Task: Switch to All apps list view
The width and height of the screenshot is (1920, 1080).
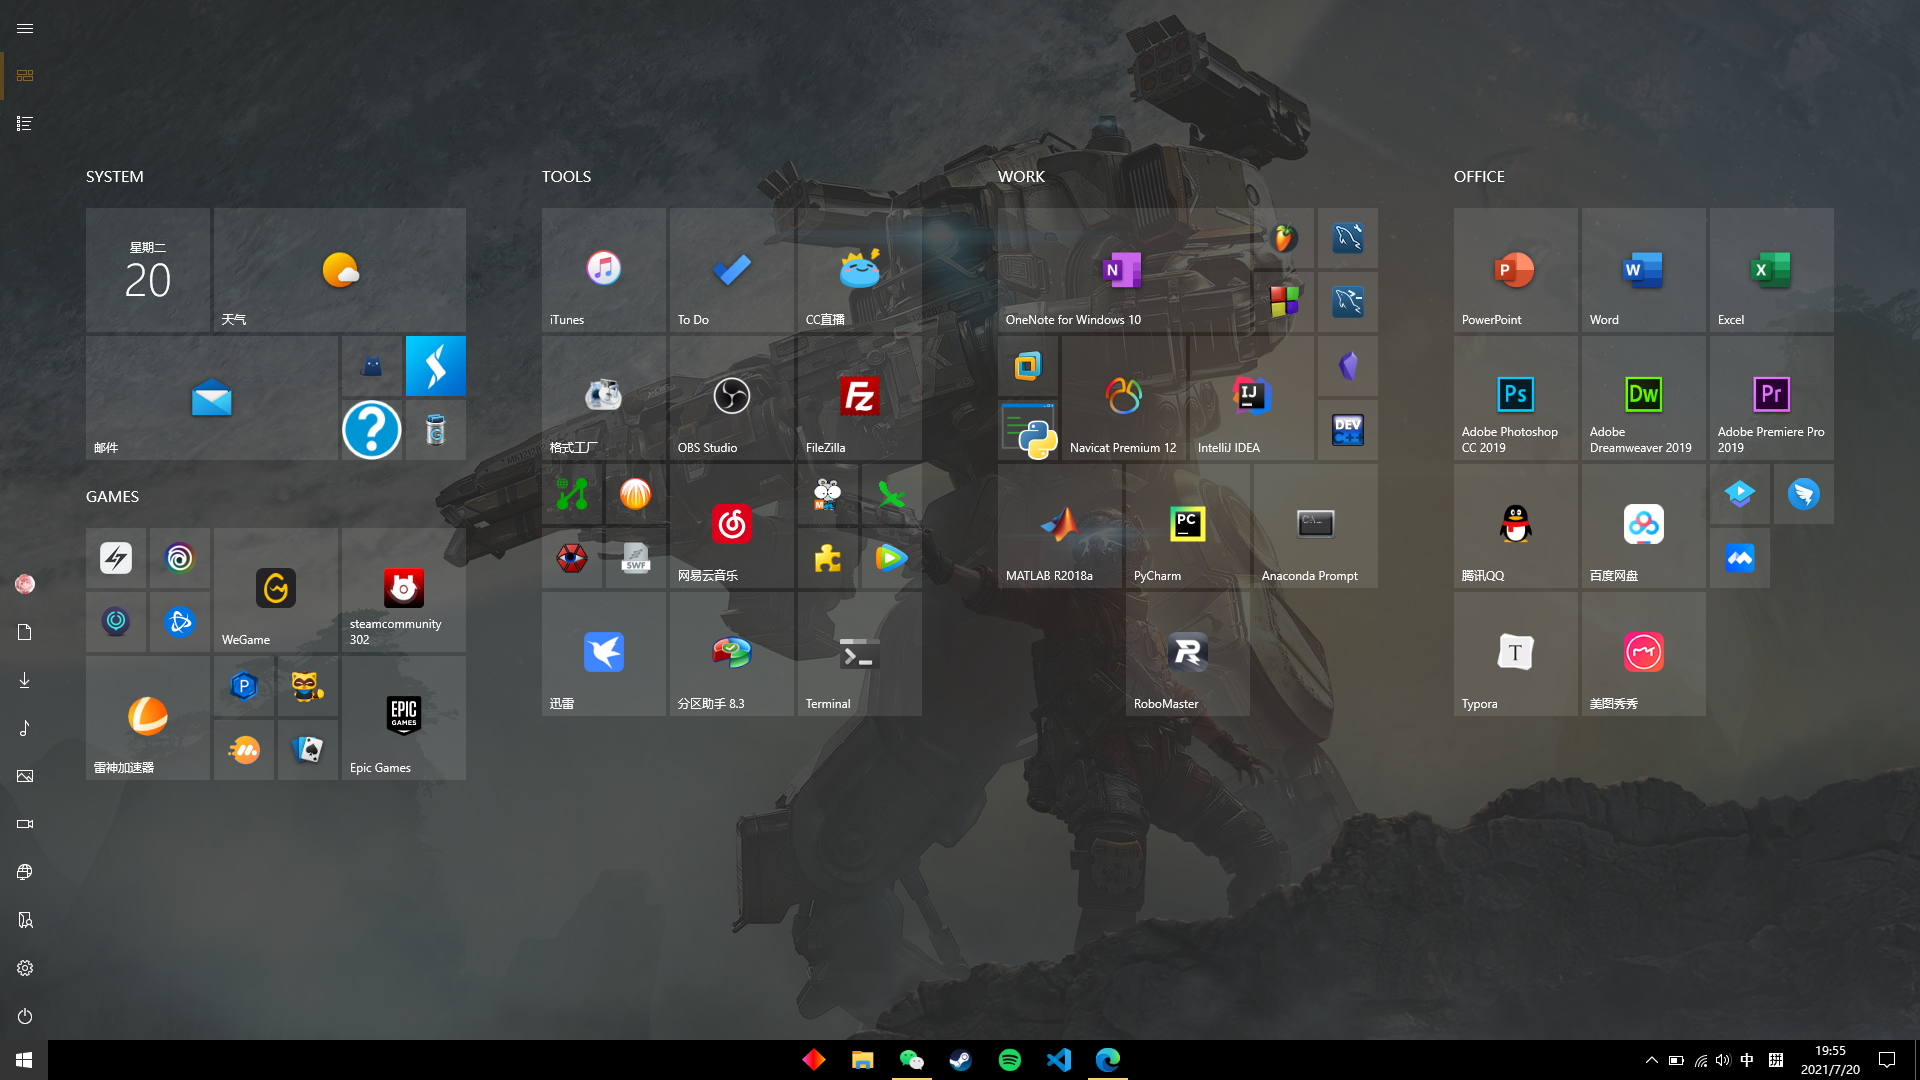Action: (25, 124)
